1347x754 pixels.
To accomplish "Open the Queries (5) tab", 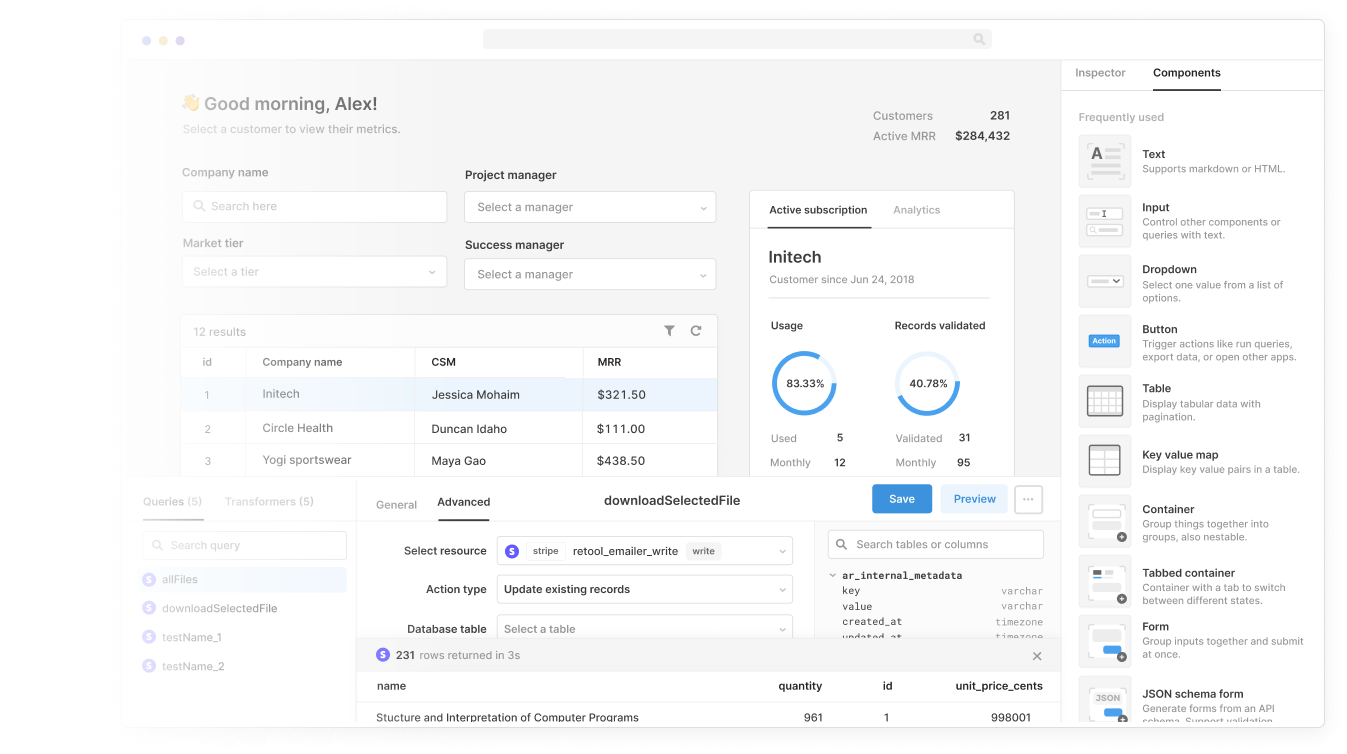I will point(173,502).
